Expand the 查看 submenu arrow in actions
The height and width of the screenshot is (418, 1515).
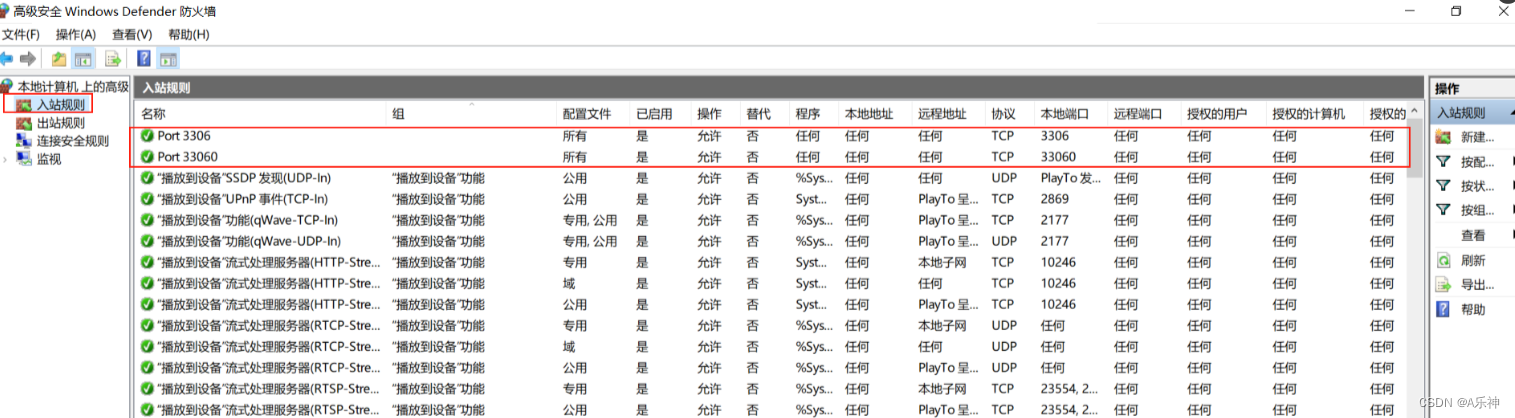pyautogui.click(x=1512, y=235)
